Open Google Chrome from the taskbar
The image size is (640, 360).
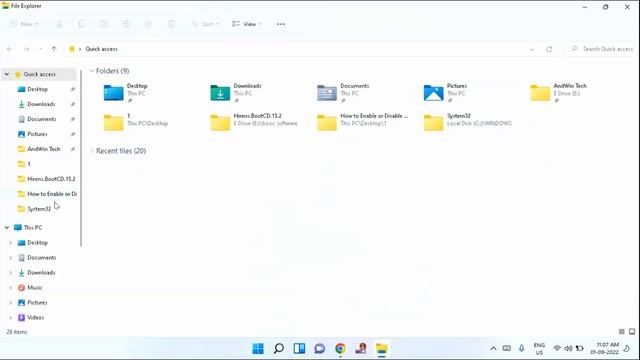tap(340, 349)
